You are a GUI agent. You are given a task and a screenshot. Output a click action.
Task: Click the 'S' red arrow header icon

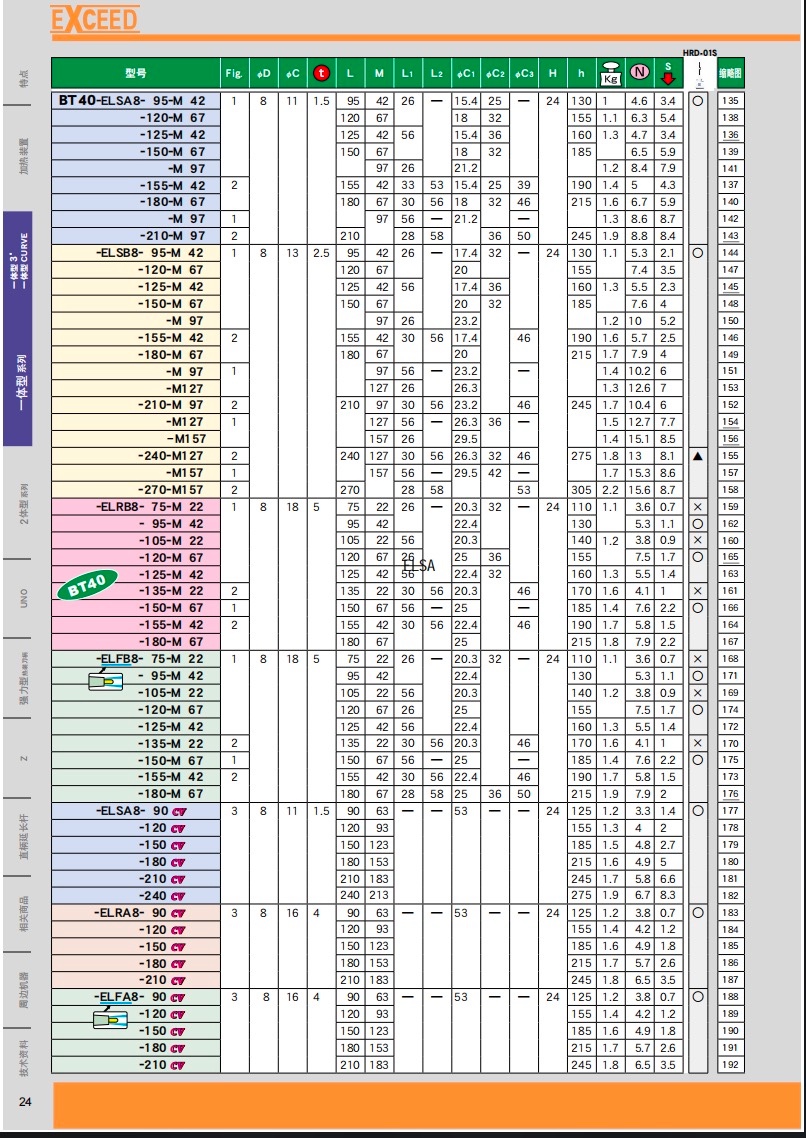(668, 73)
